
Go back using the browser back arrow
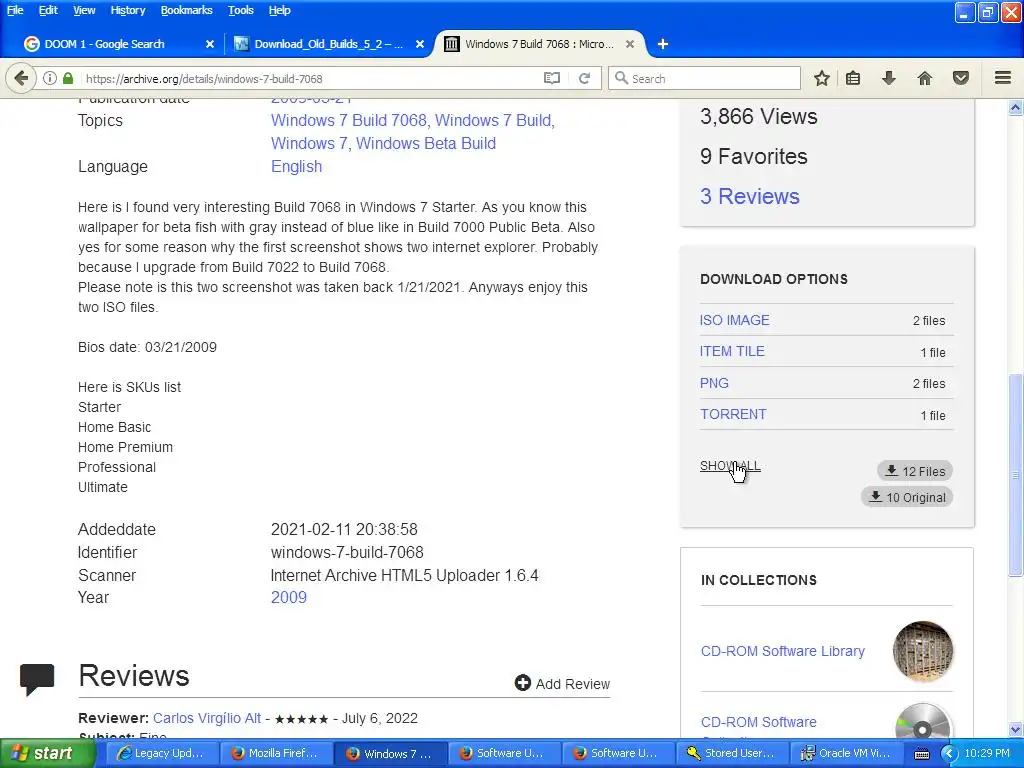(x=21, y=78)
